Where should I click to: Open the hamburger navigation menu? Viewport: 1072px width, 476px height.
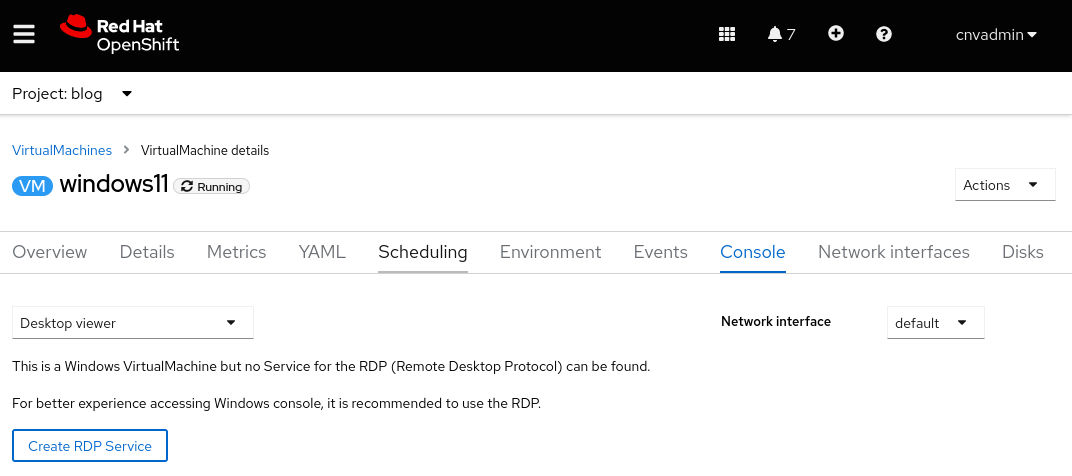click(24, 35)
